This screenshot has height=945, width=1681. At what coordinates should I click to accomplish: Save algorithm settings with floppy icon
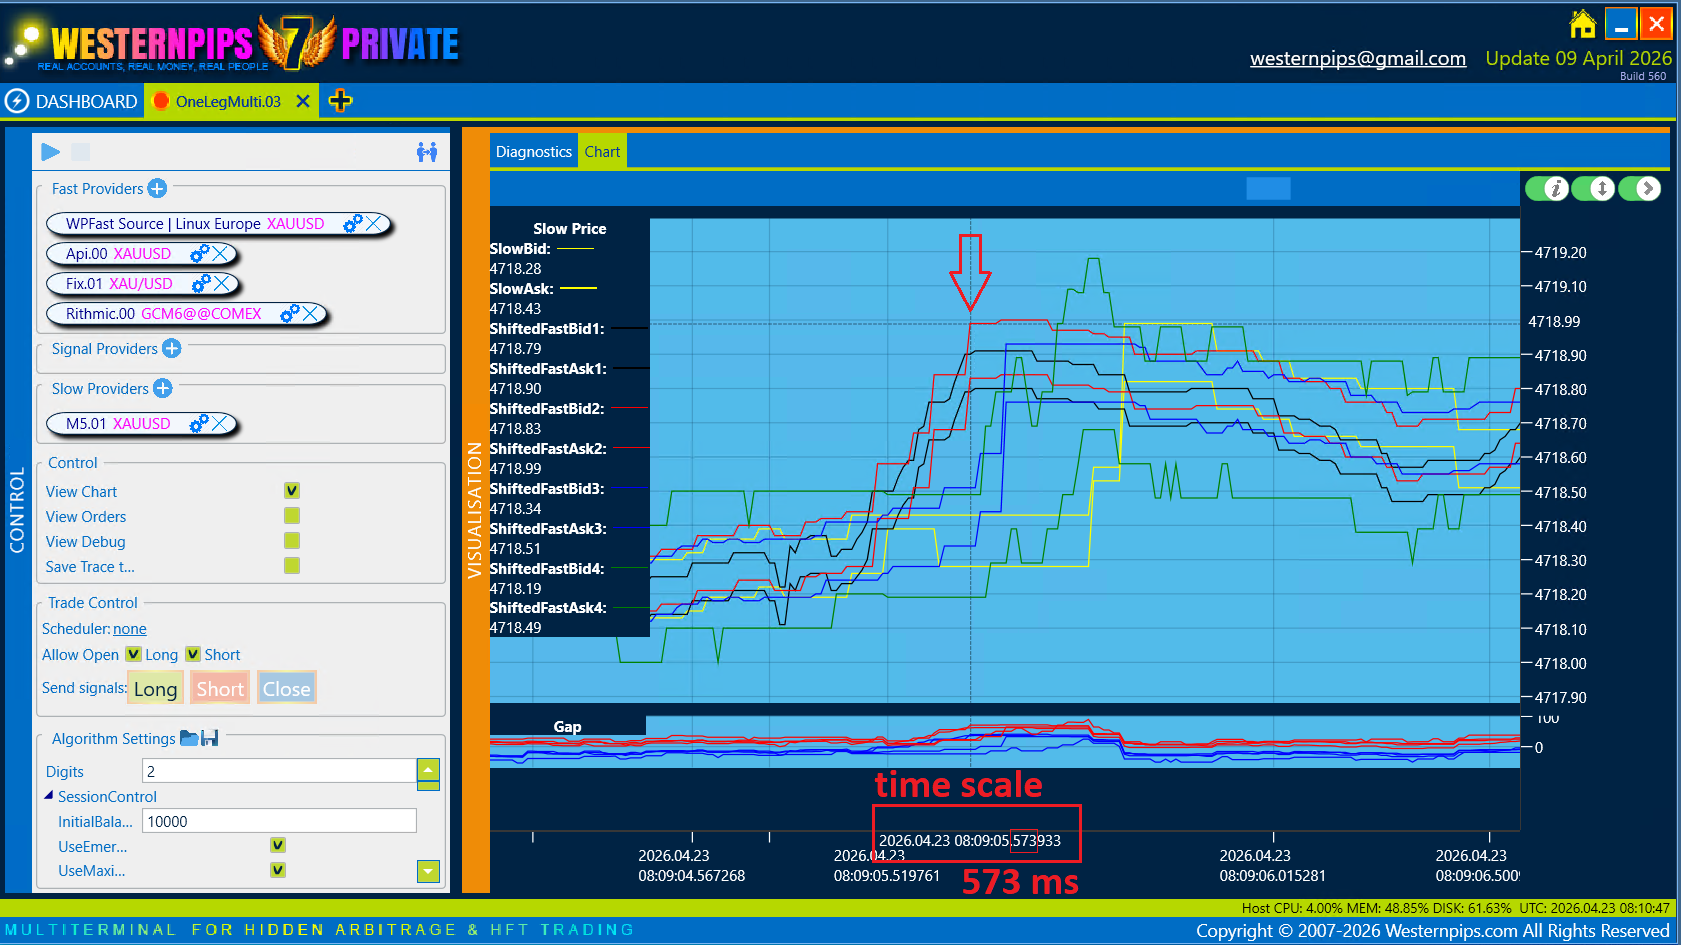tap(210, 738)
